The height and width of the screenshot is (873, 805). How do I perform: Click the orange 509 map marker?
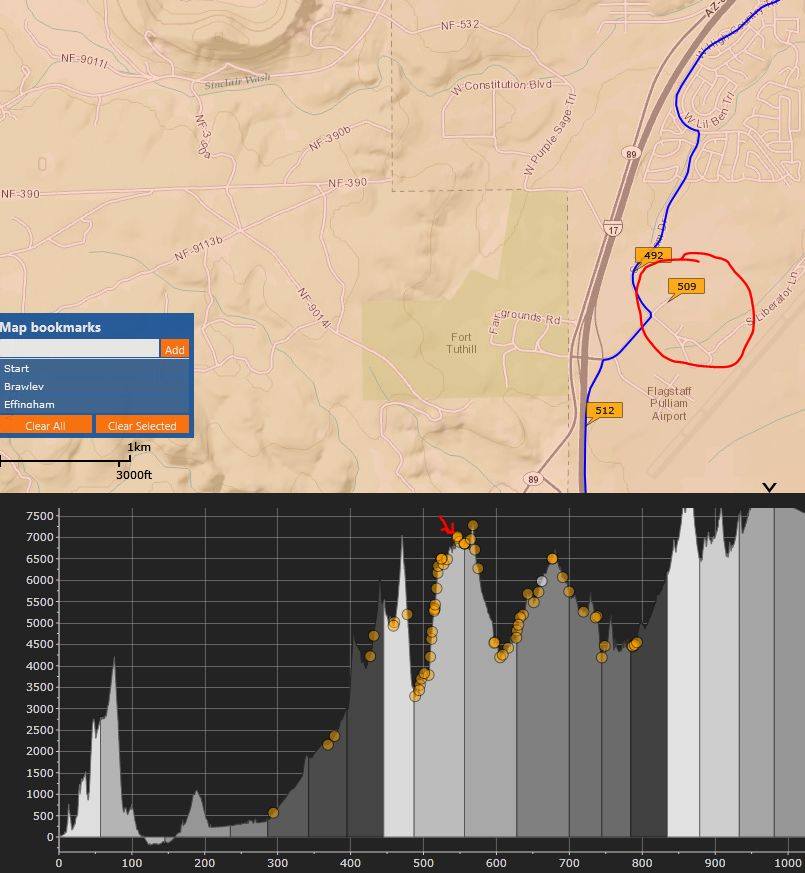(686, 287)
